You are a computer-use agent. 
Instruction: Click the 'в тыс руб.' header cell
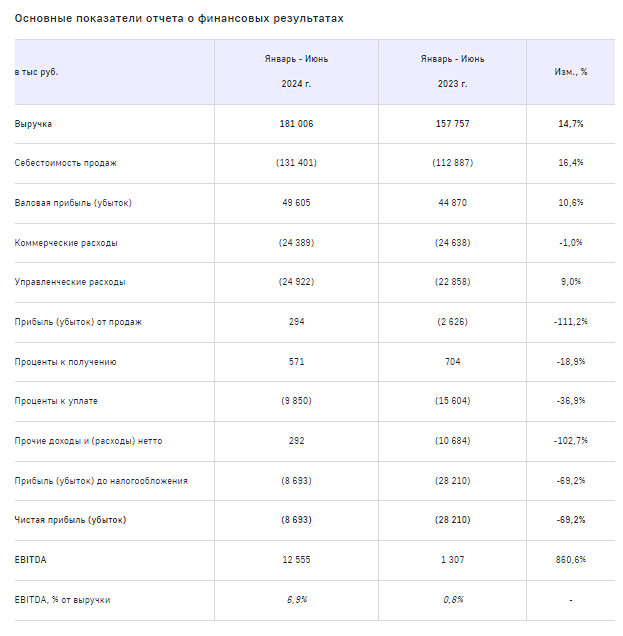[37, 72]
